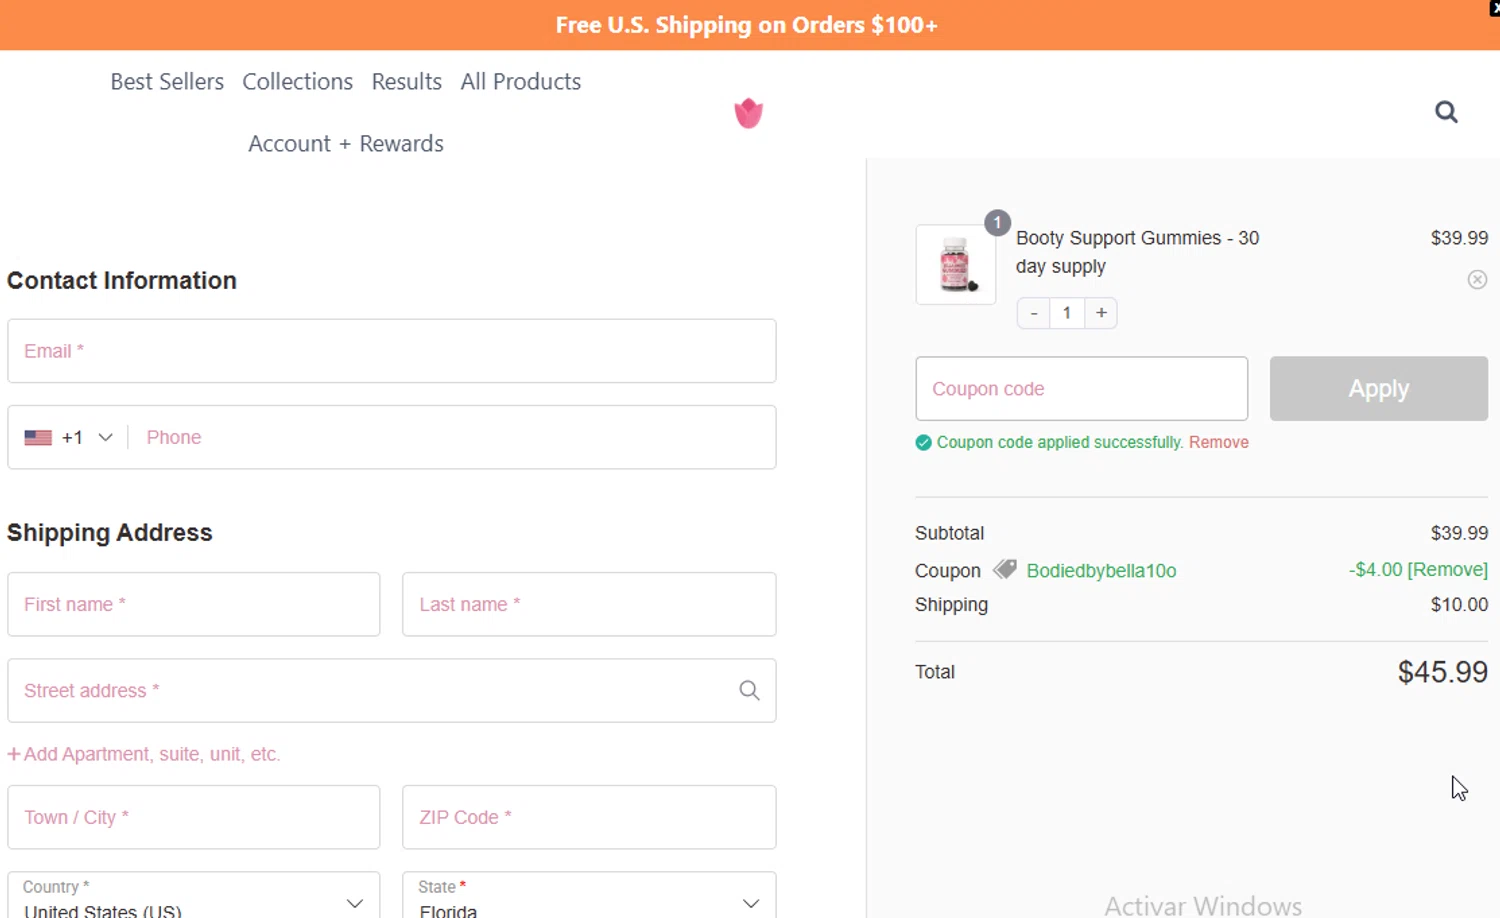Screen dimensions: 1500x918
Task: Open the site search magnifier
Action: 1446,112
